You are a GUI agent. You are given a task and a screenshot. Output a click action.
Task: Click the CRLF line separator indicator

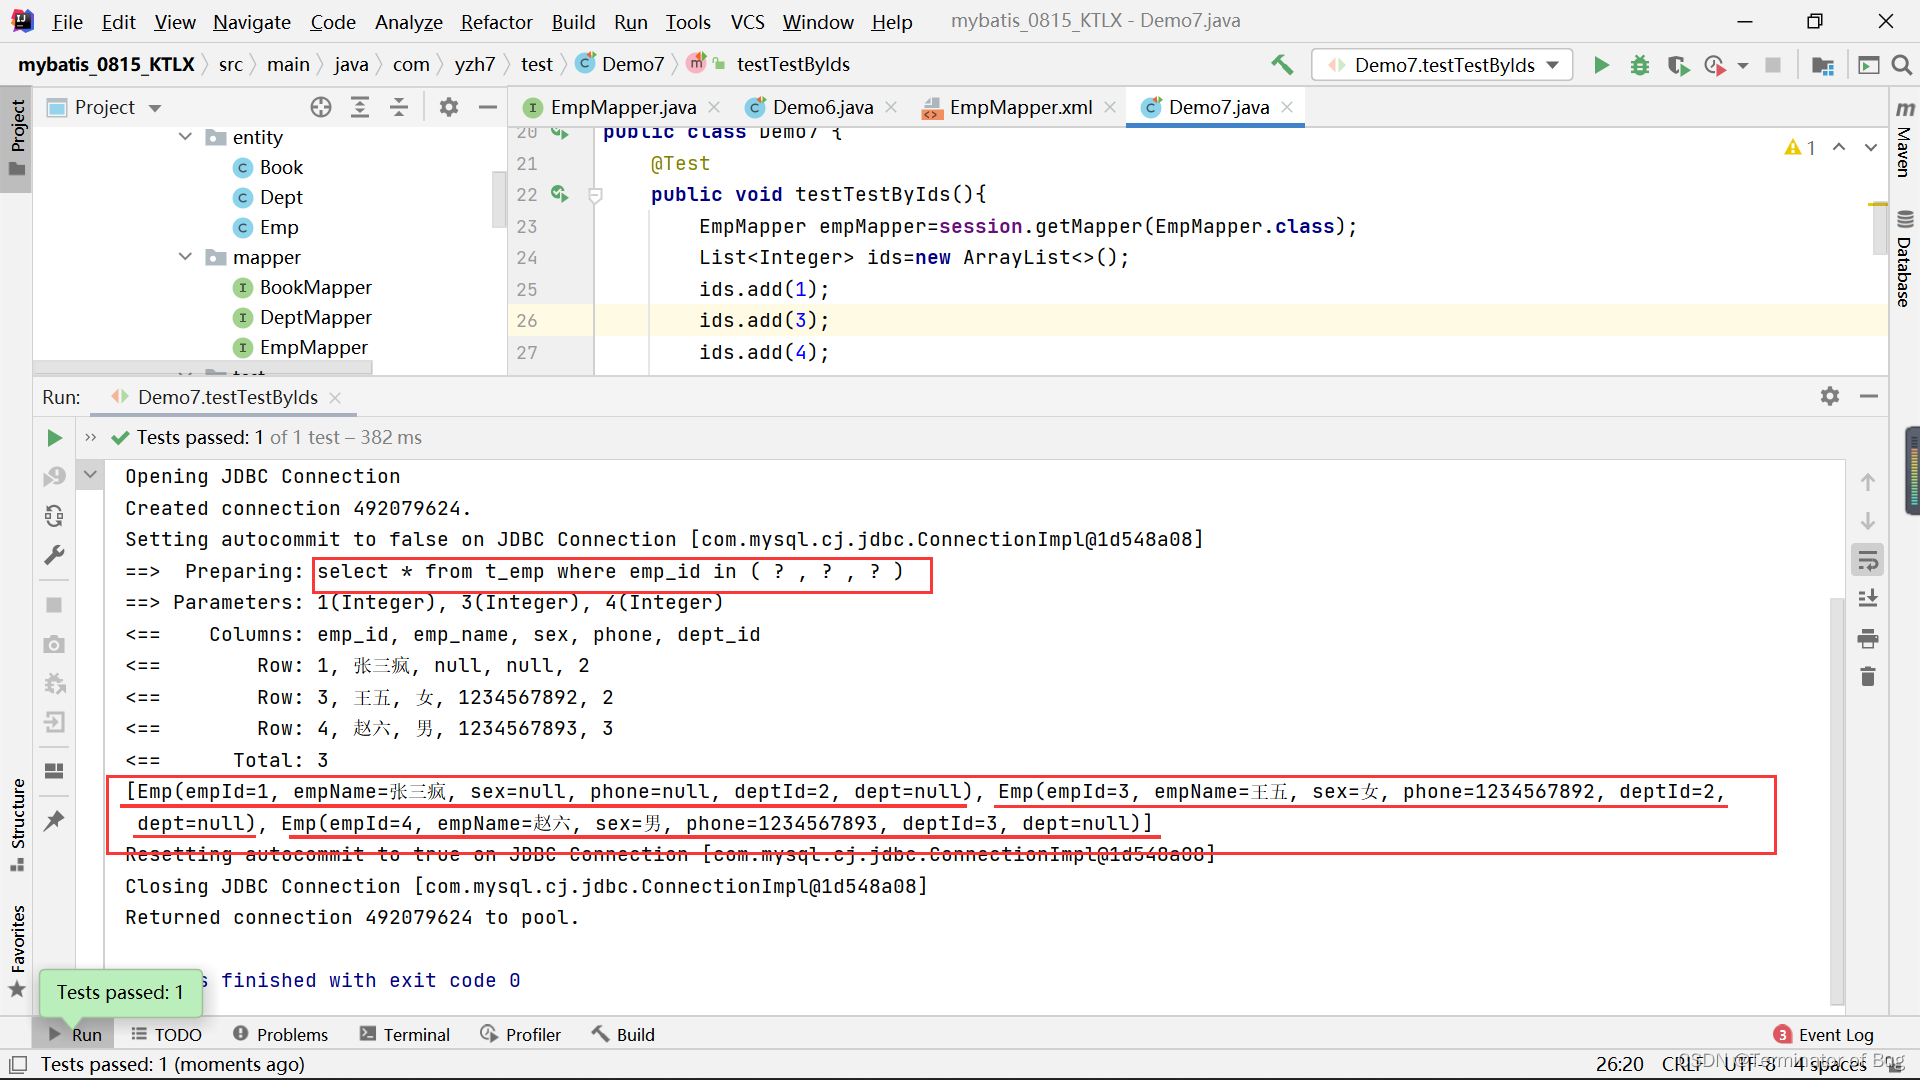pos(1682,1064)
